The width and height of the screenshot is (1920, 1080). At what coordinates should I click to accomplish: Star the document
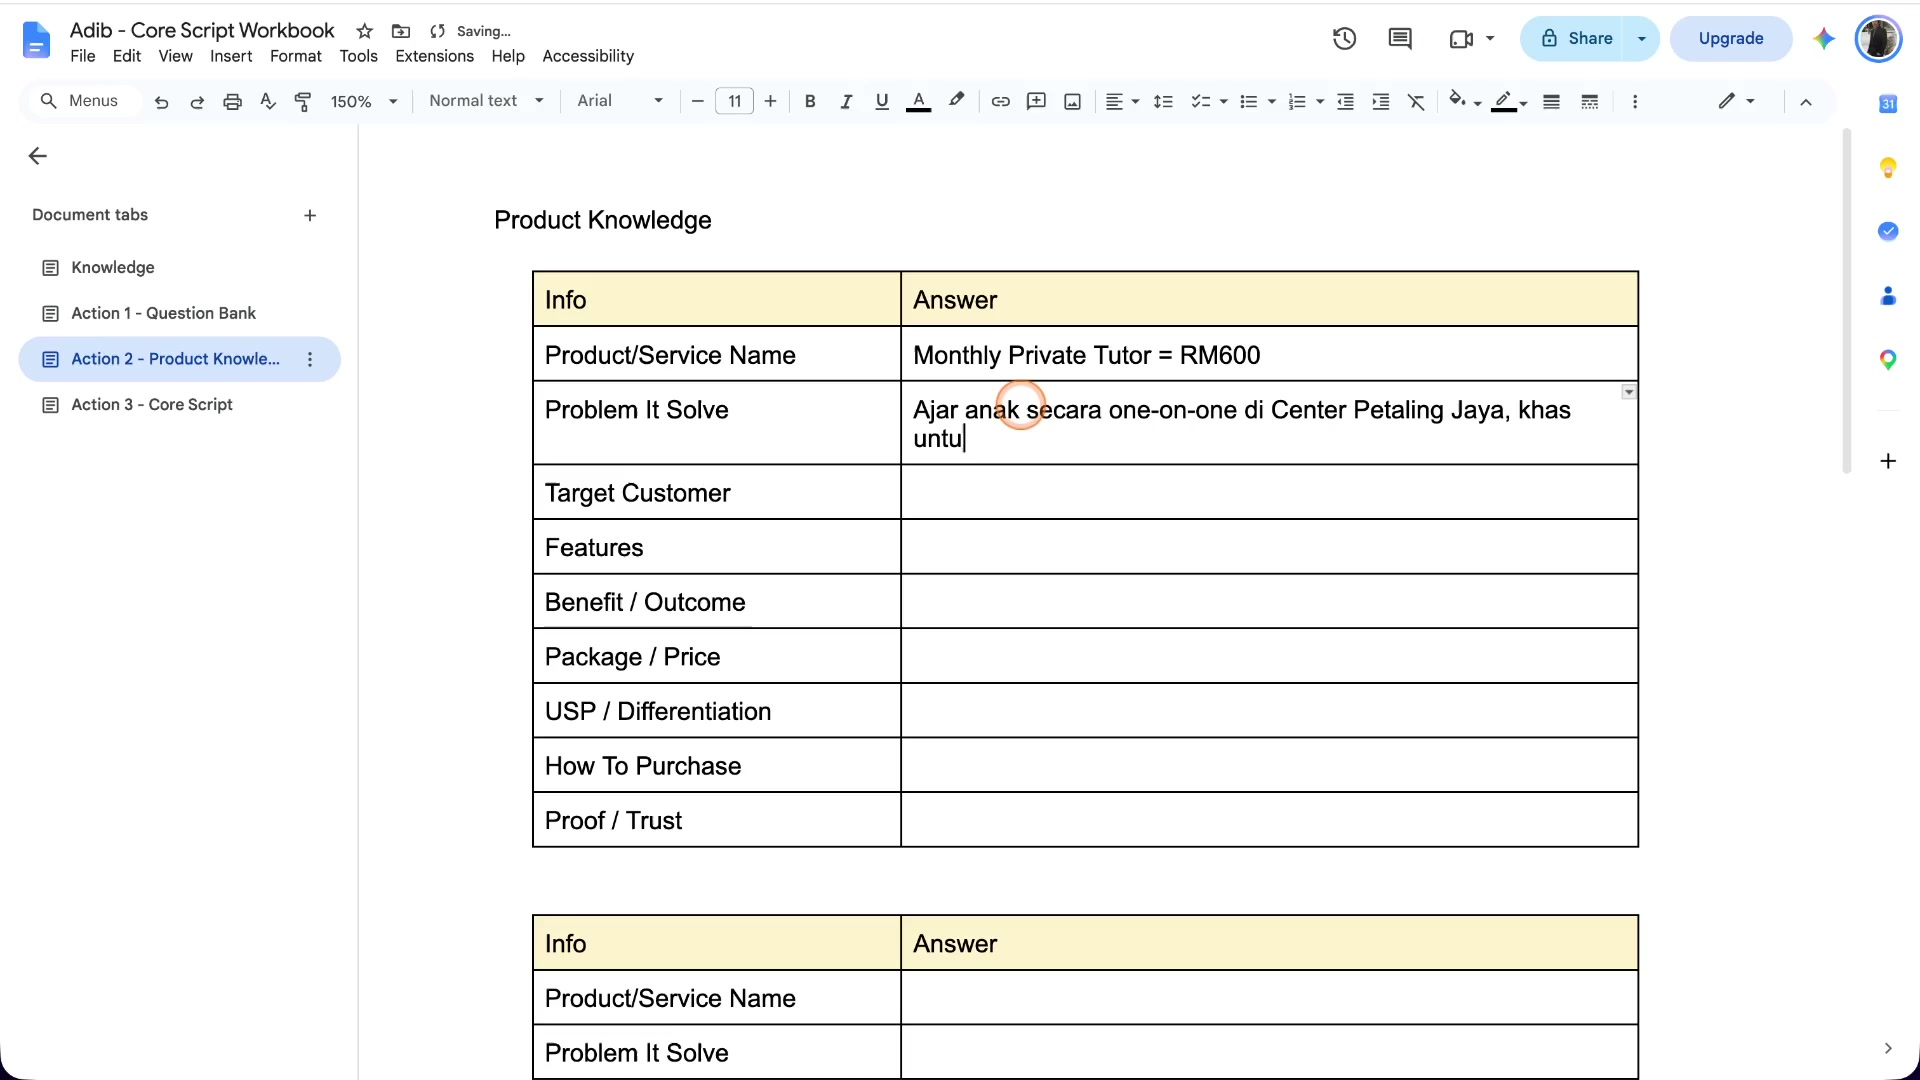(x=365, y=31)
